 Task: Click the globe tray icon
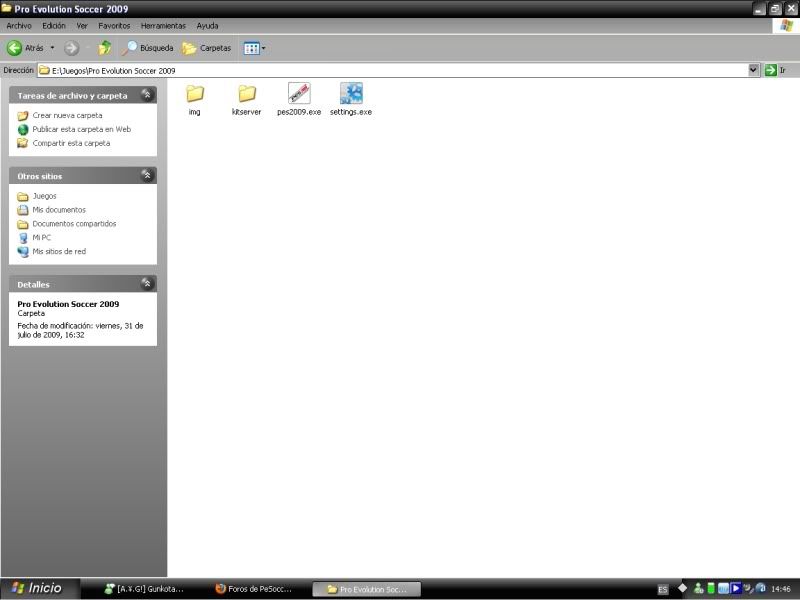(760, 589)
